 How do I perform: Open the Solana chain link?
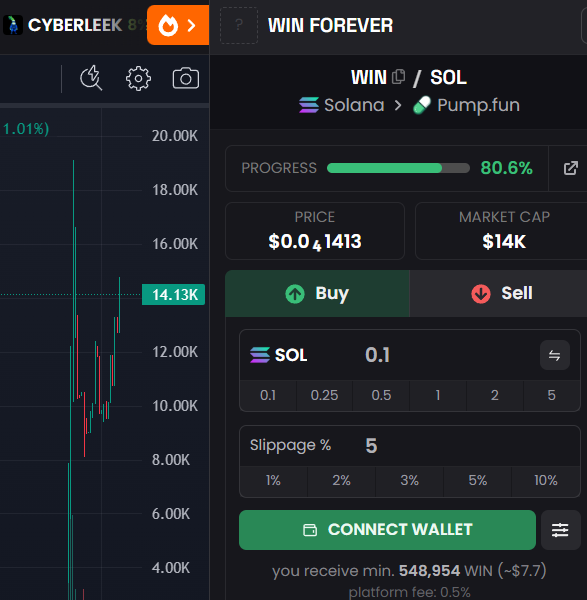point(341,105)
